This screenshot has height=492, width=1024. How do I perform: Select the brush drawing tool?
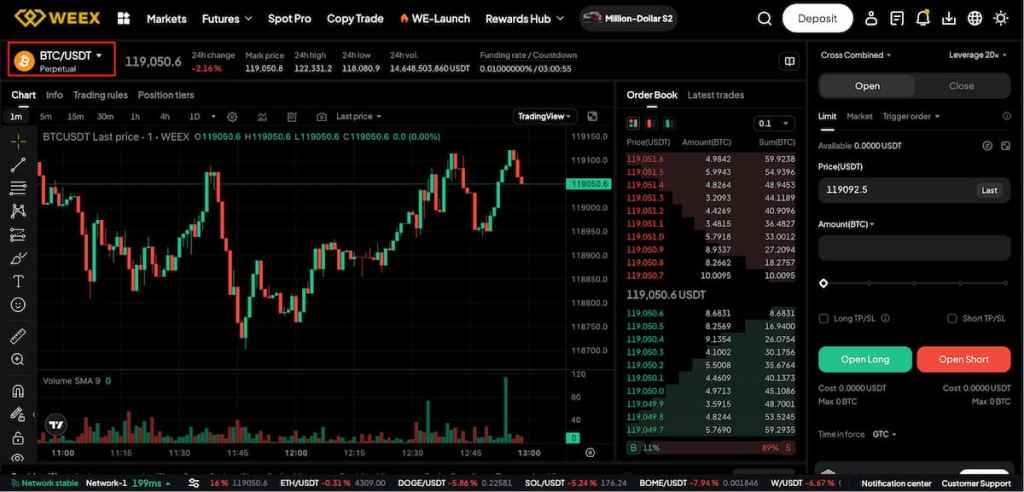18,257
